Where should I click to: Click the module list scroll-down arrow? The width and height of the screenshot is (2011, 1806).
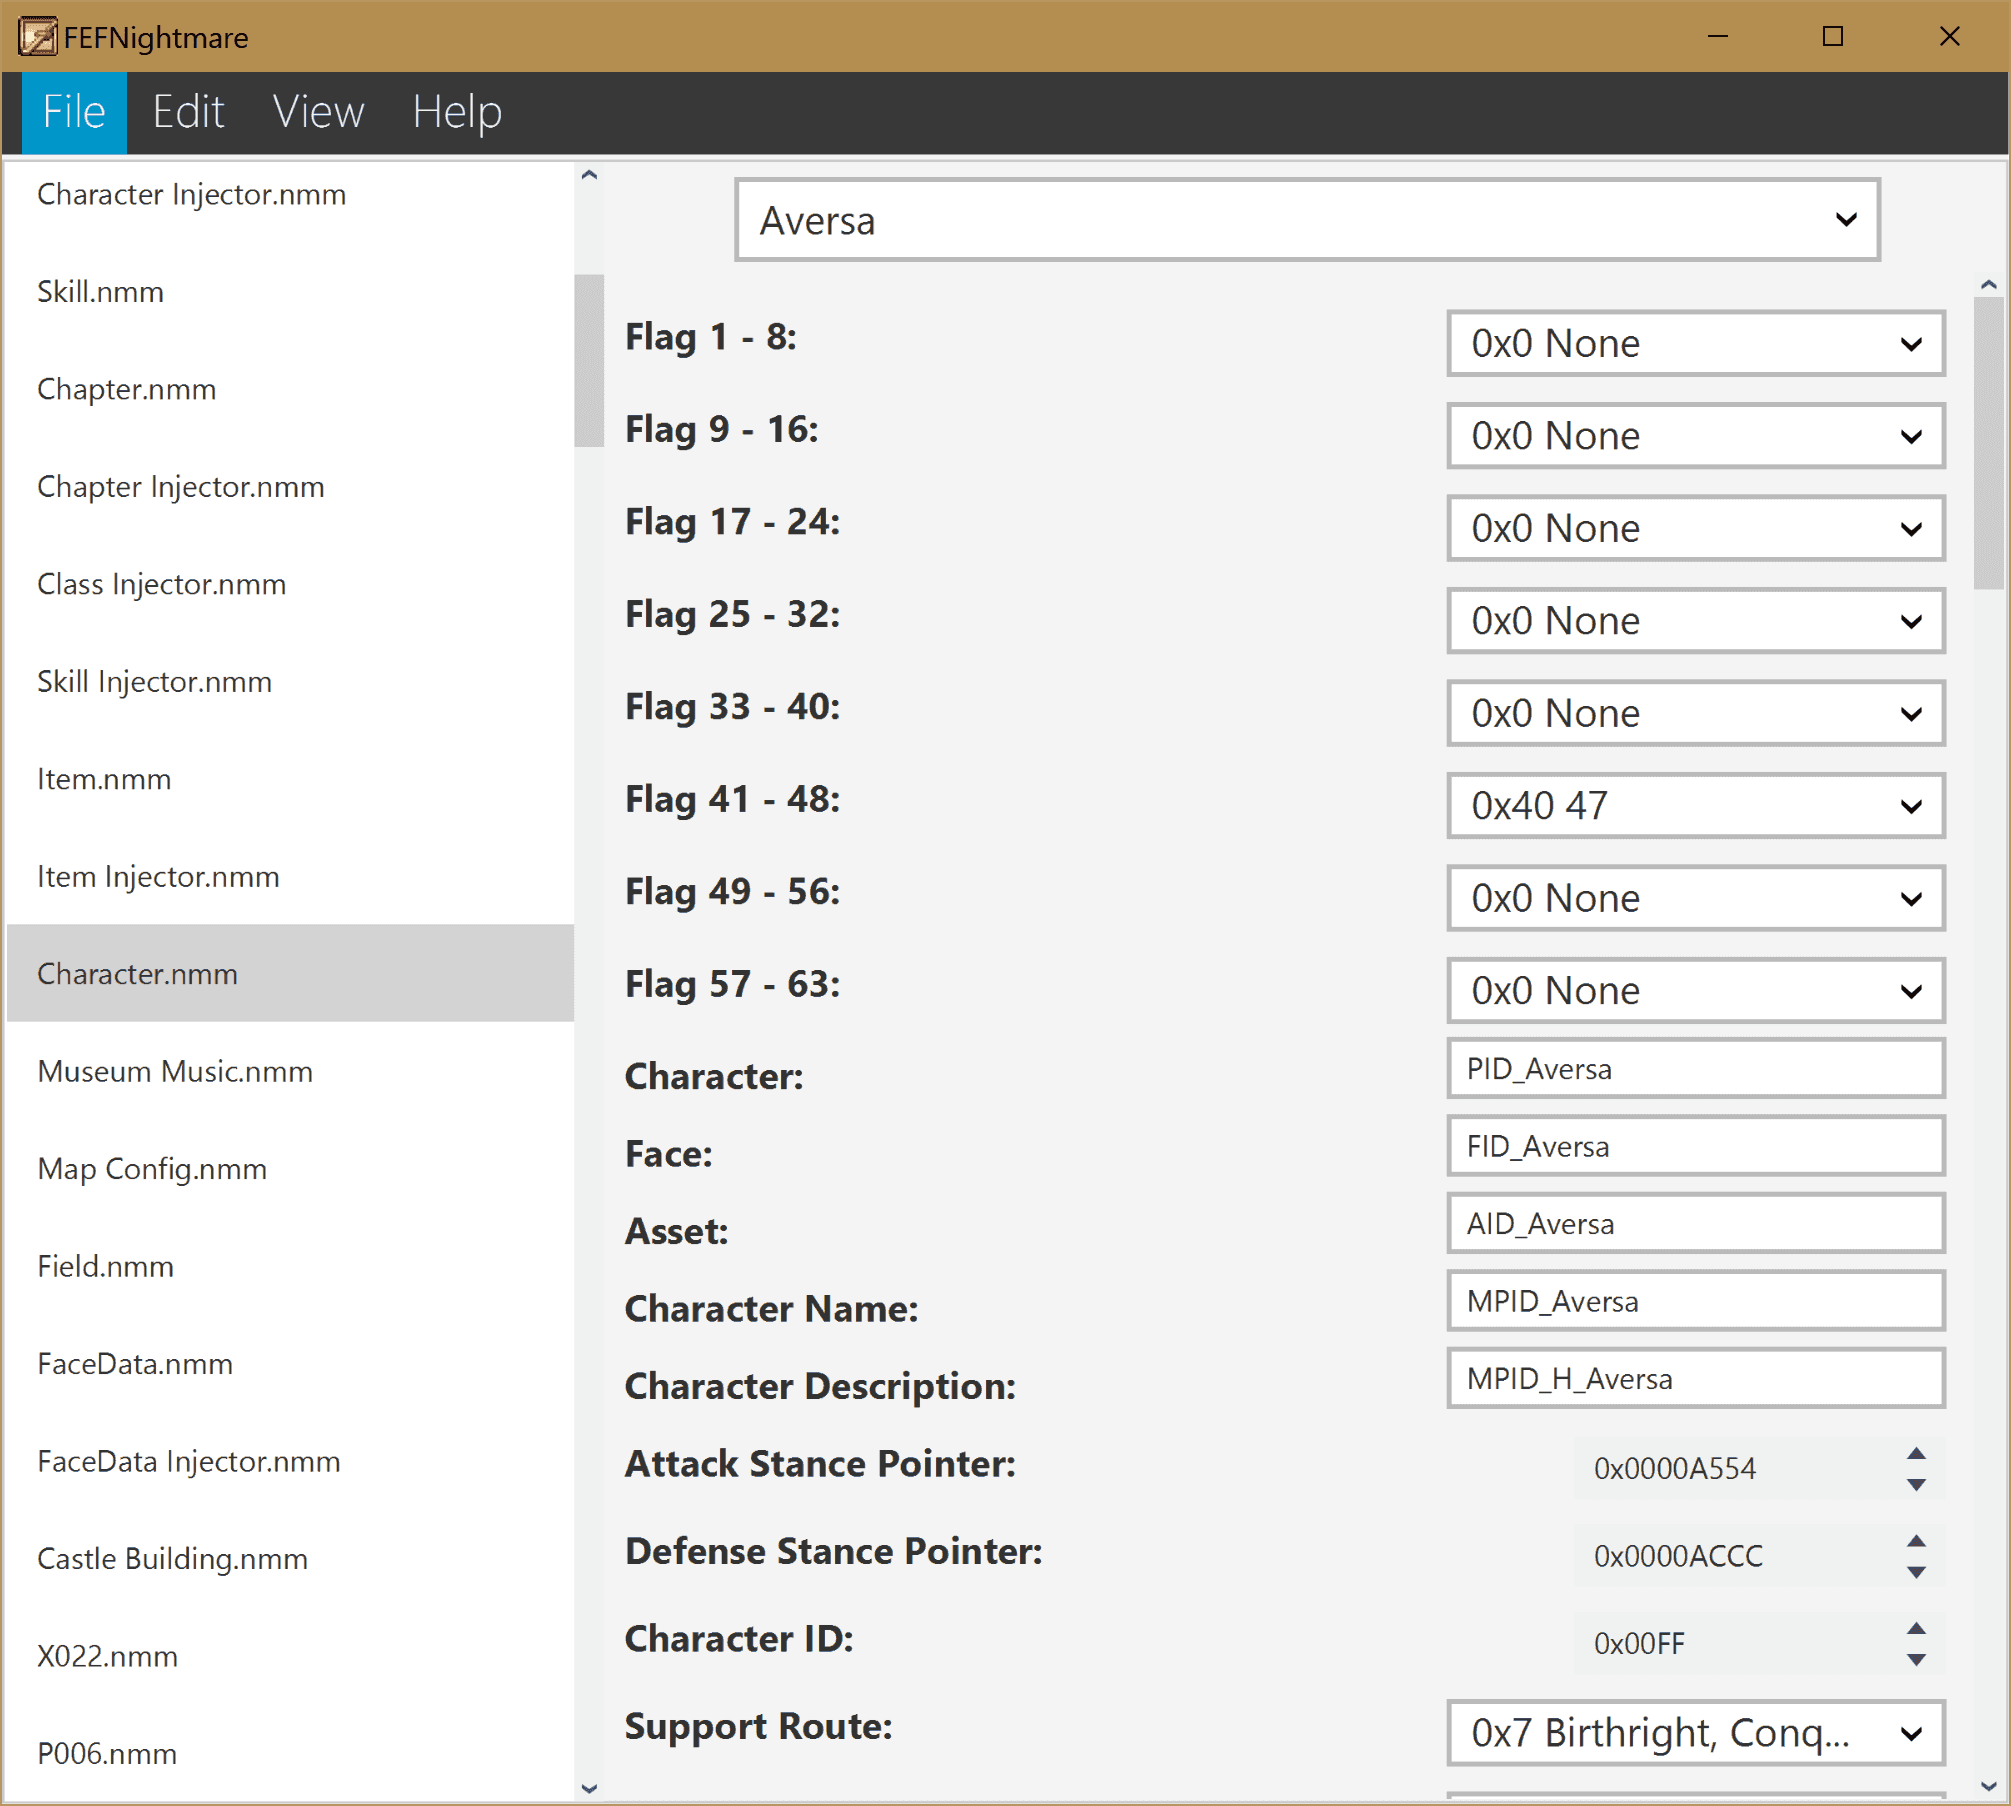(589, 1789)
